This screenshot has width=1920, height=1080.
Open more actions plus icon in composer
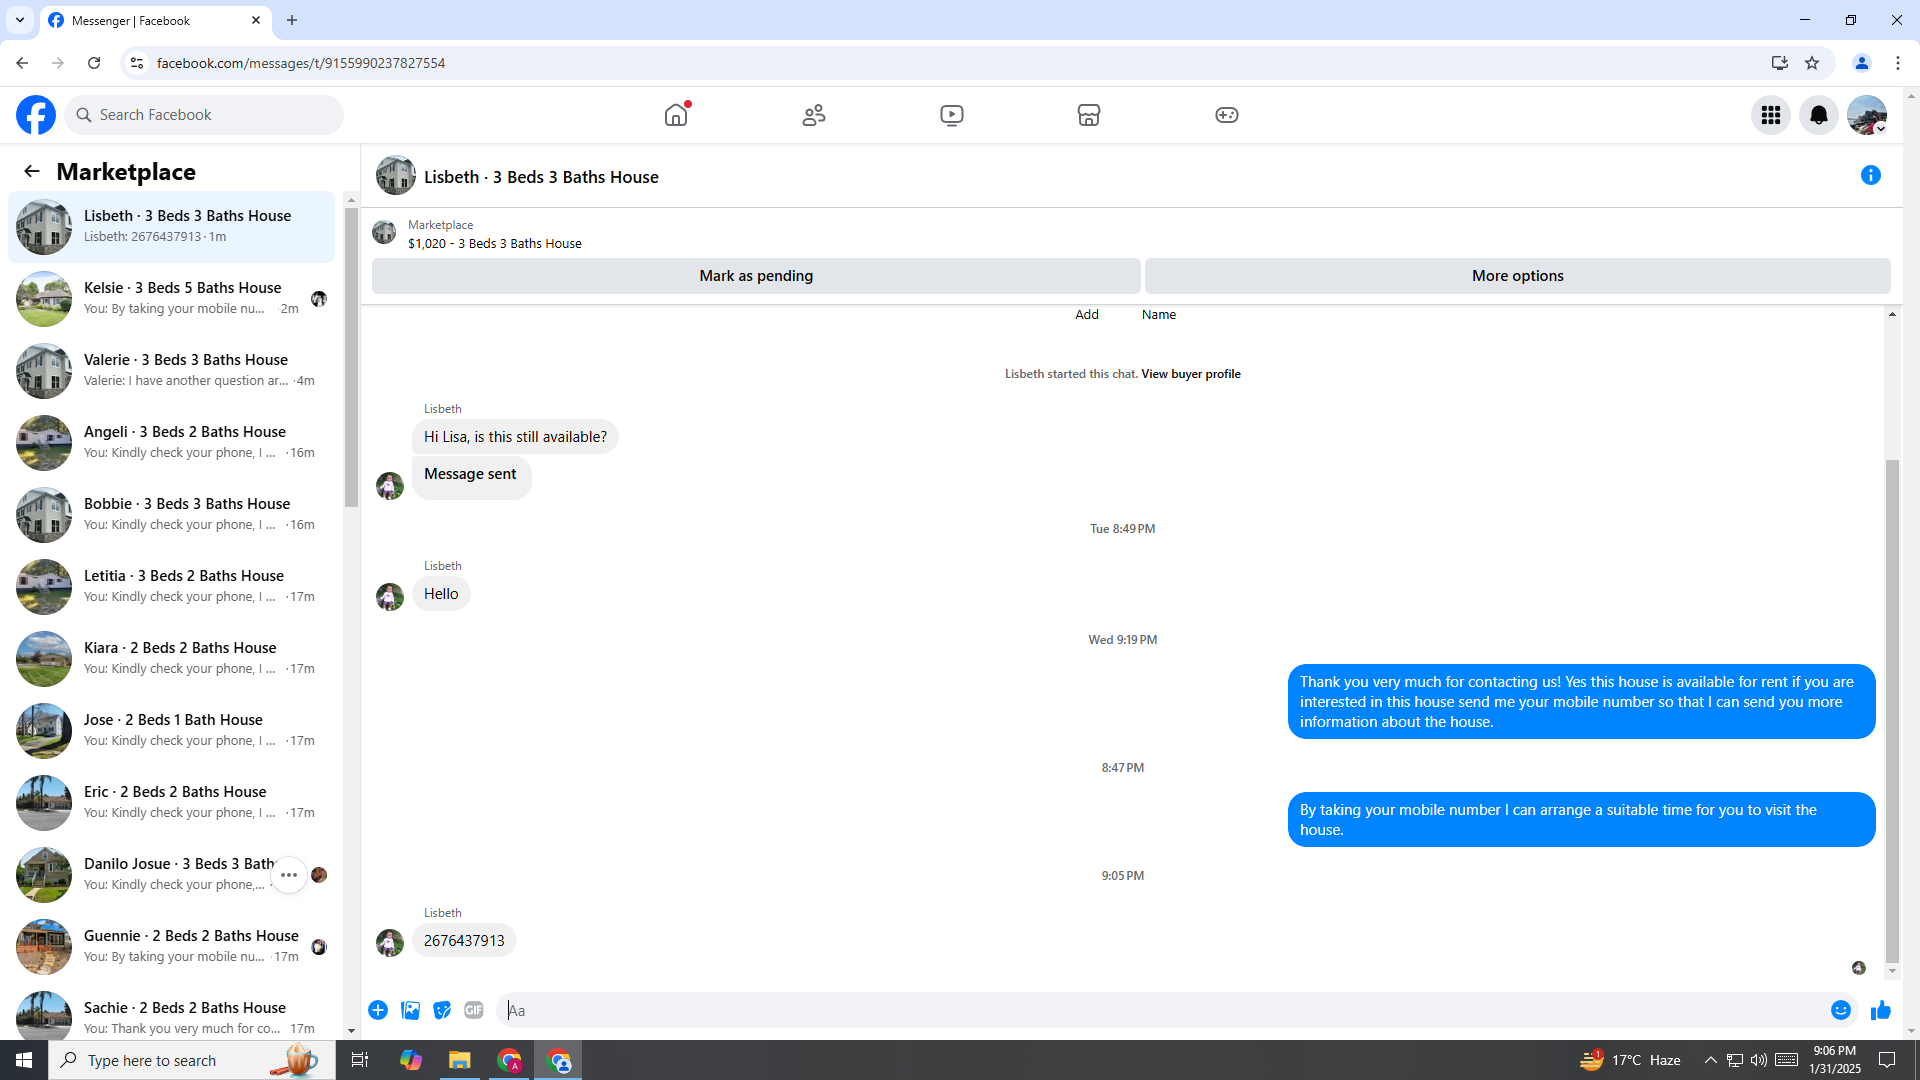click(378, 1010)
